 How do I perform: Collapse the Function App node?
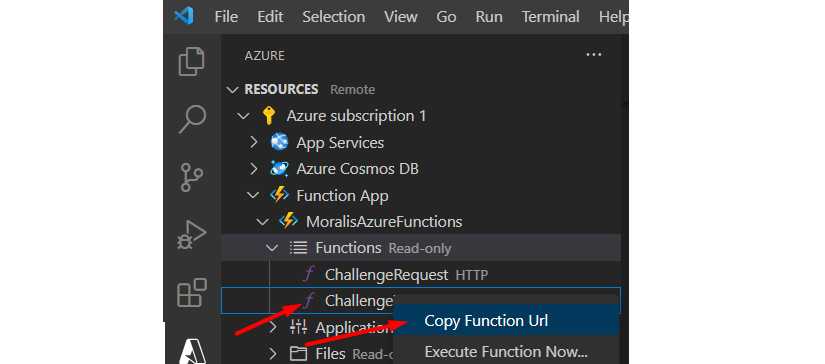tap(253, 196)
